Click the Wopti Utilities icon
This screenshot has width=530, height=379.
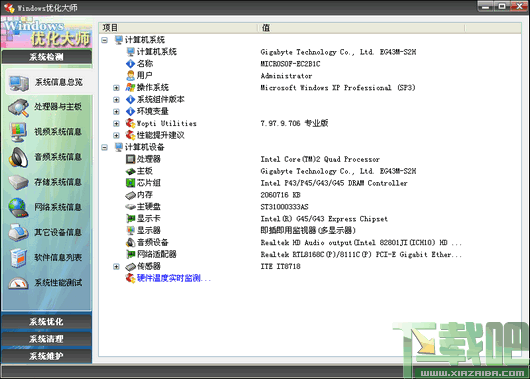coord(130,123)
